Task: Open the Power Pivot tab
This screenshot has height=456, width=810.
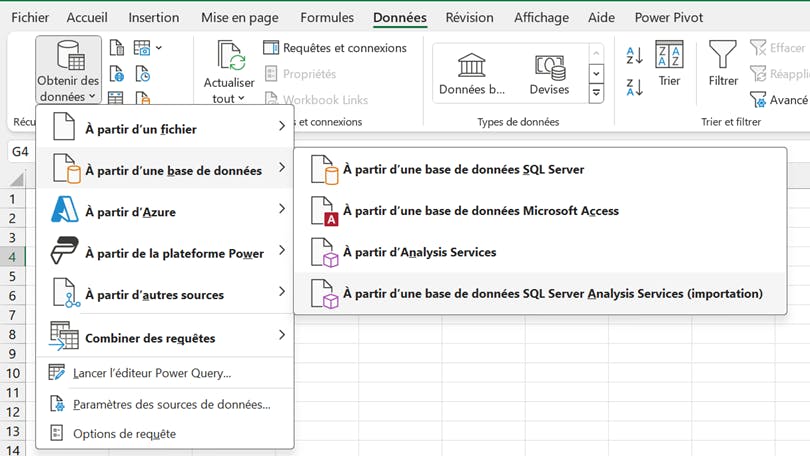Action: 668,18
